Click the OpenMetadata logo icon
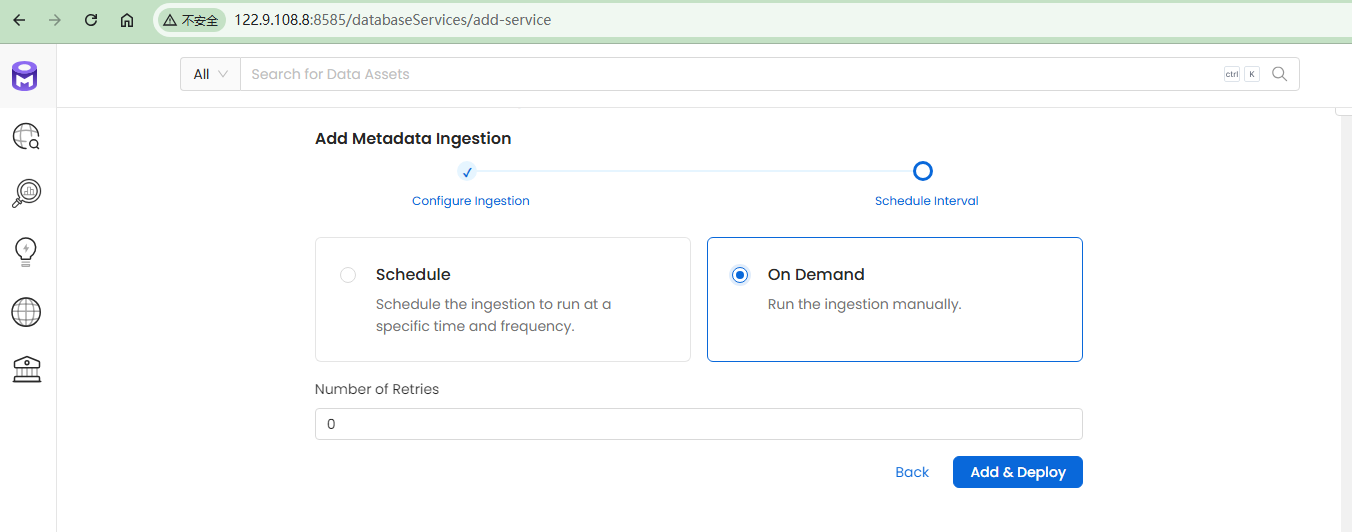Screen dimensions: 1352x532 click(x=25, y=76)
